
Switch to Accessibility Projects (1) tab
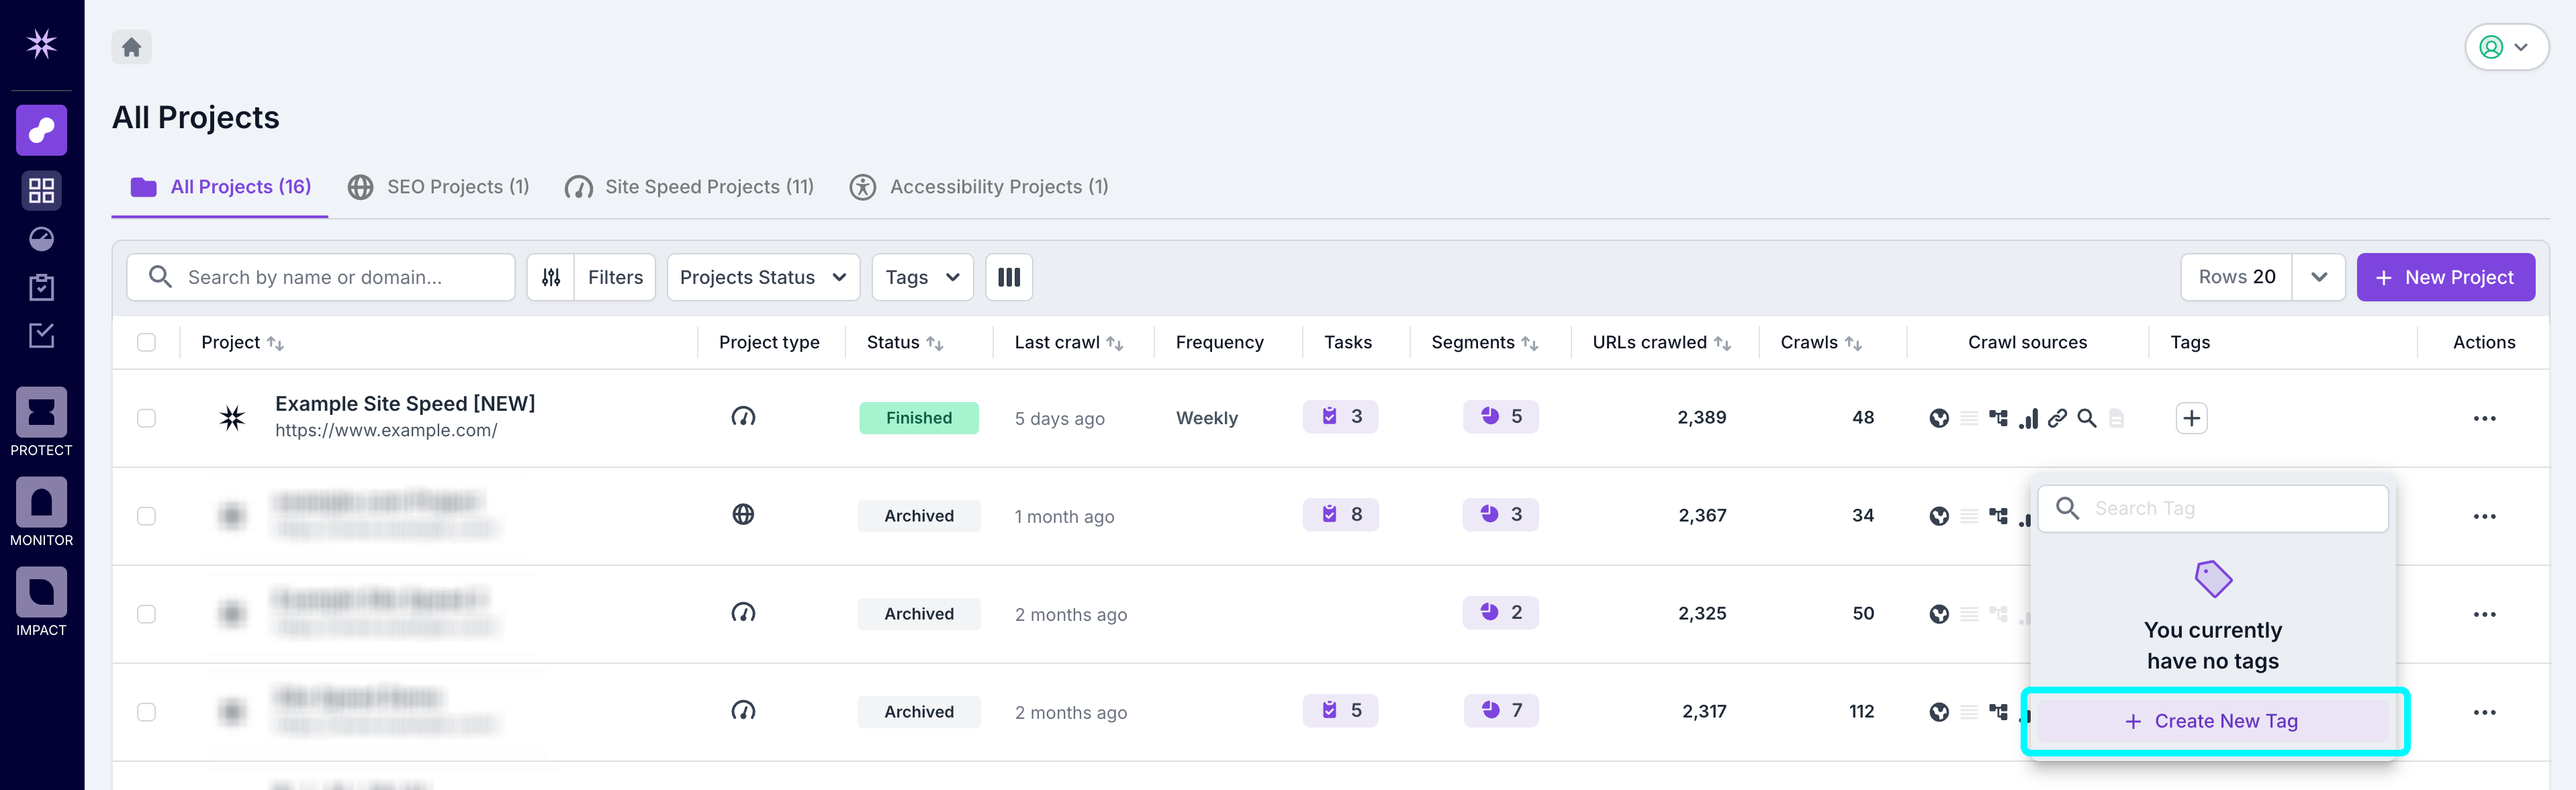pos(979,187)
